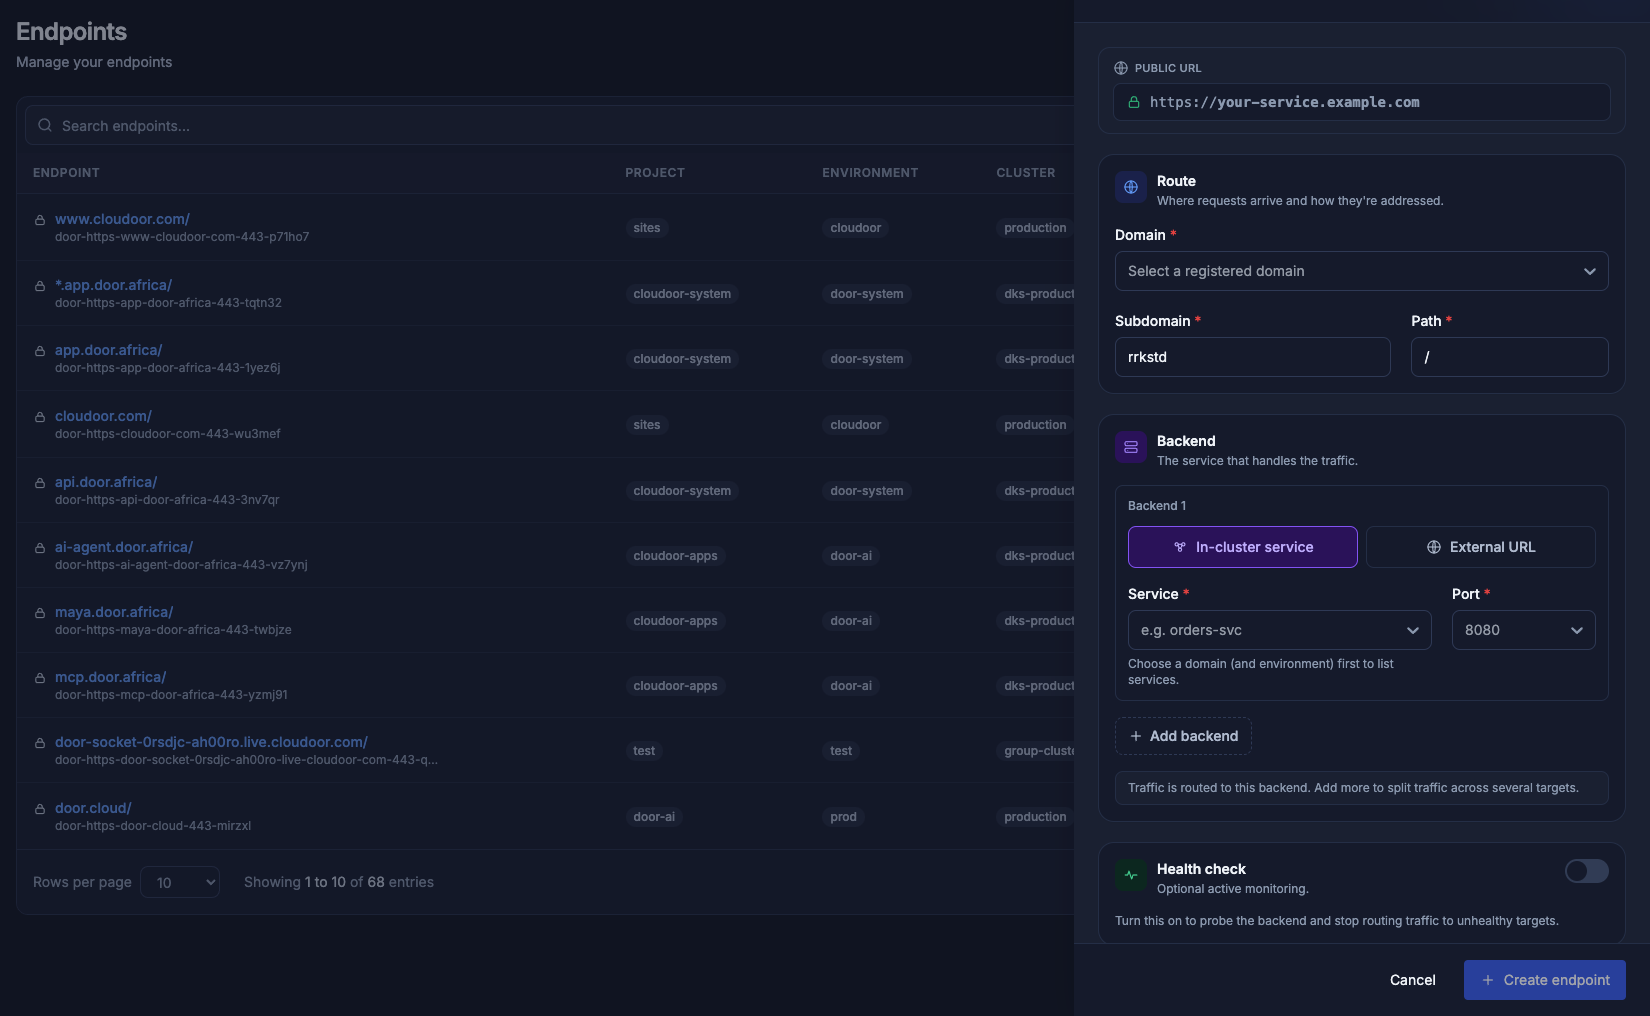This screenshot has height=1016, width=1650.
Task: Click lock icon beside maya.door.africa/
Action: (40, 613)
